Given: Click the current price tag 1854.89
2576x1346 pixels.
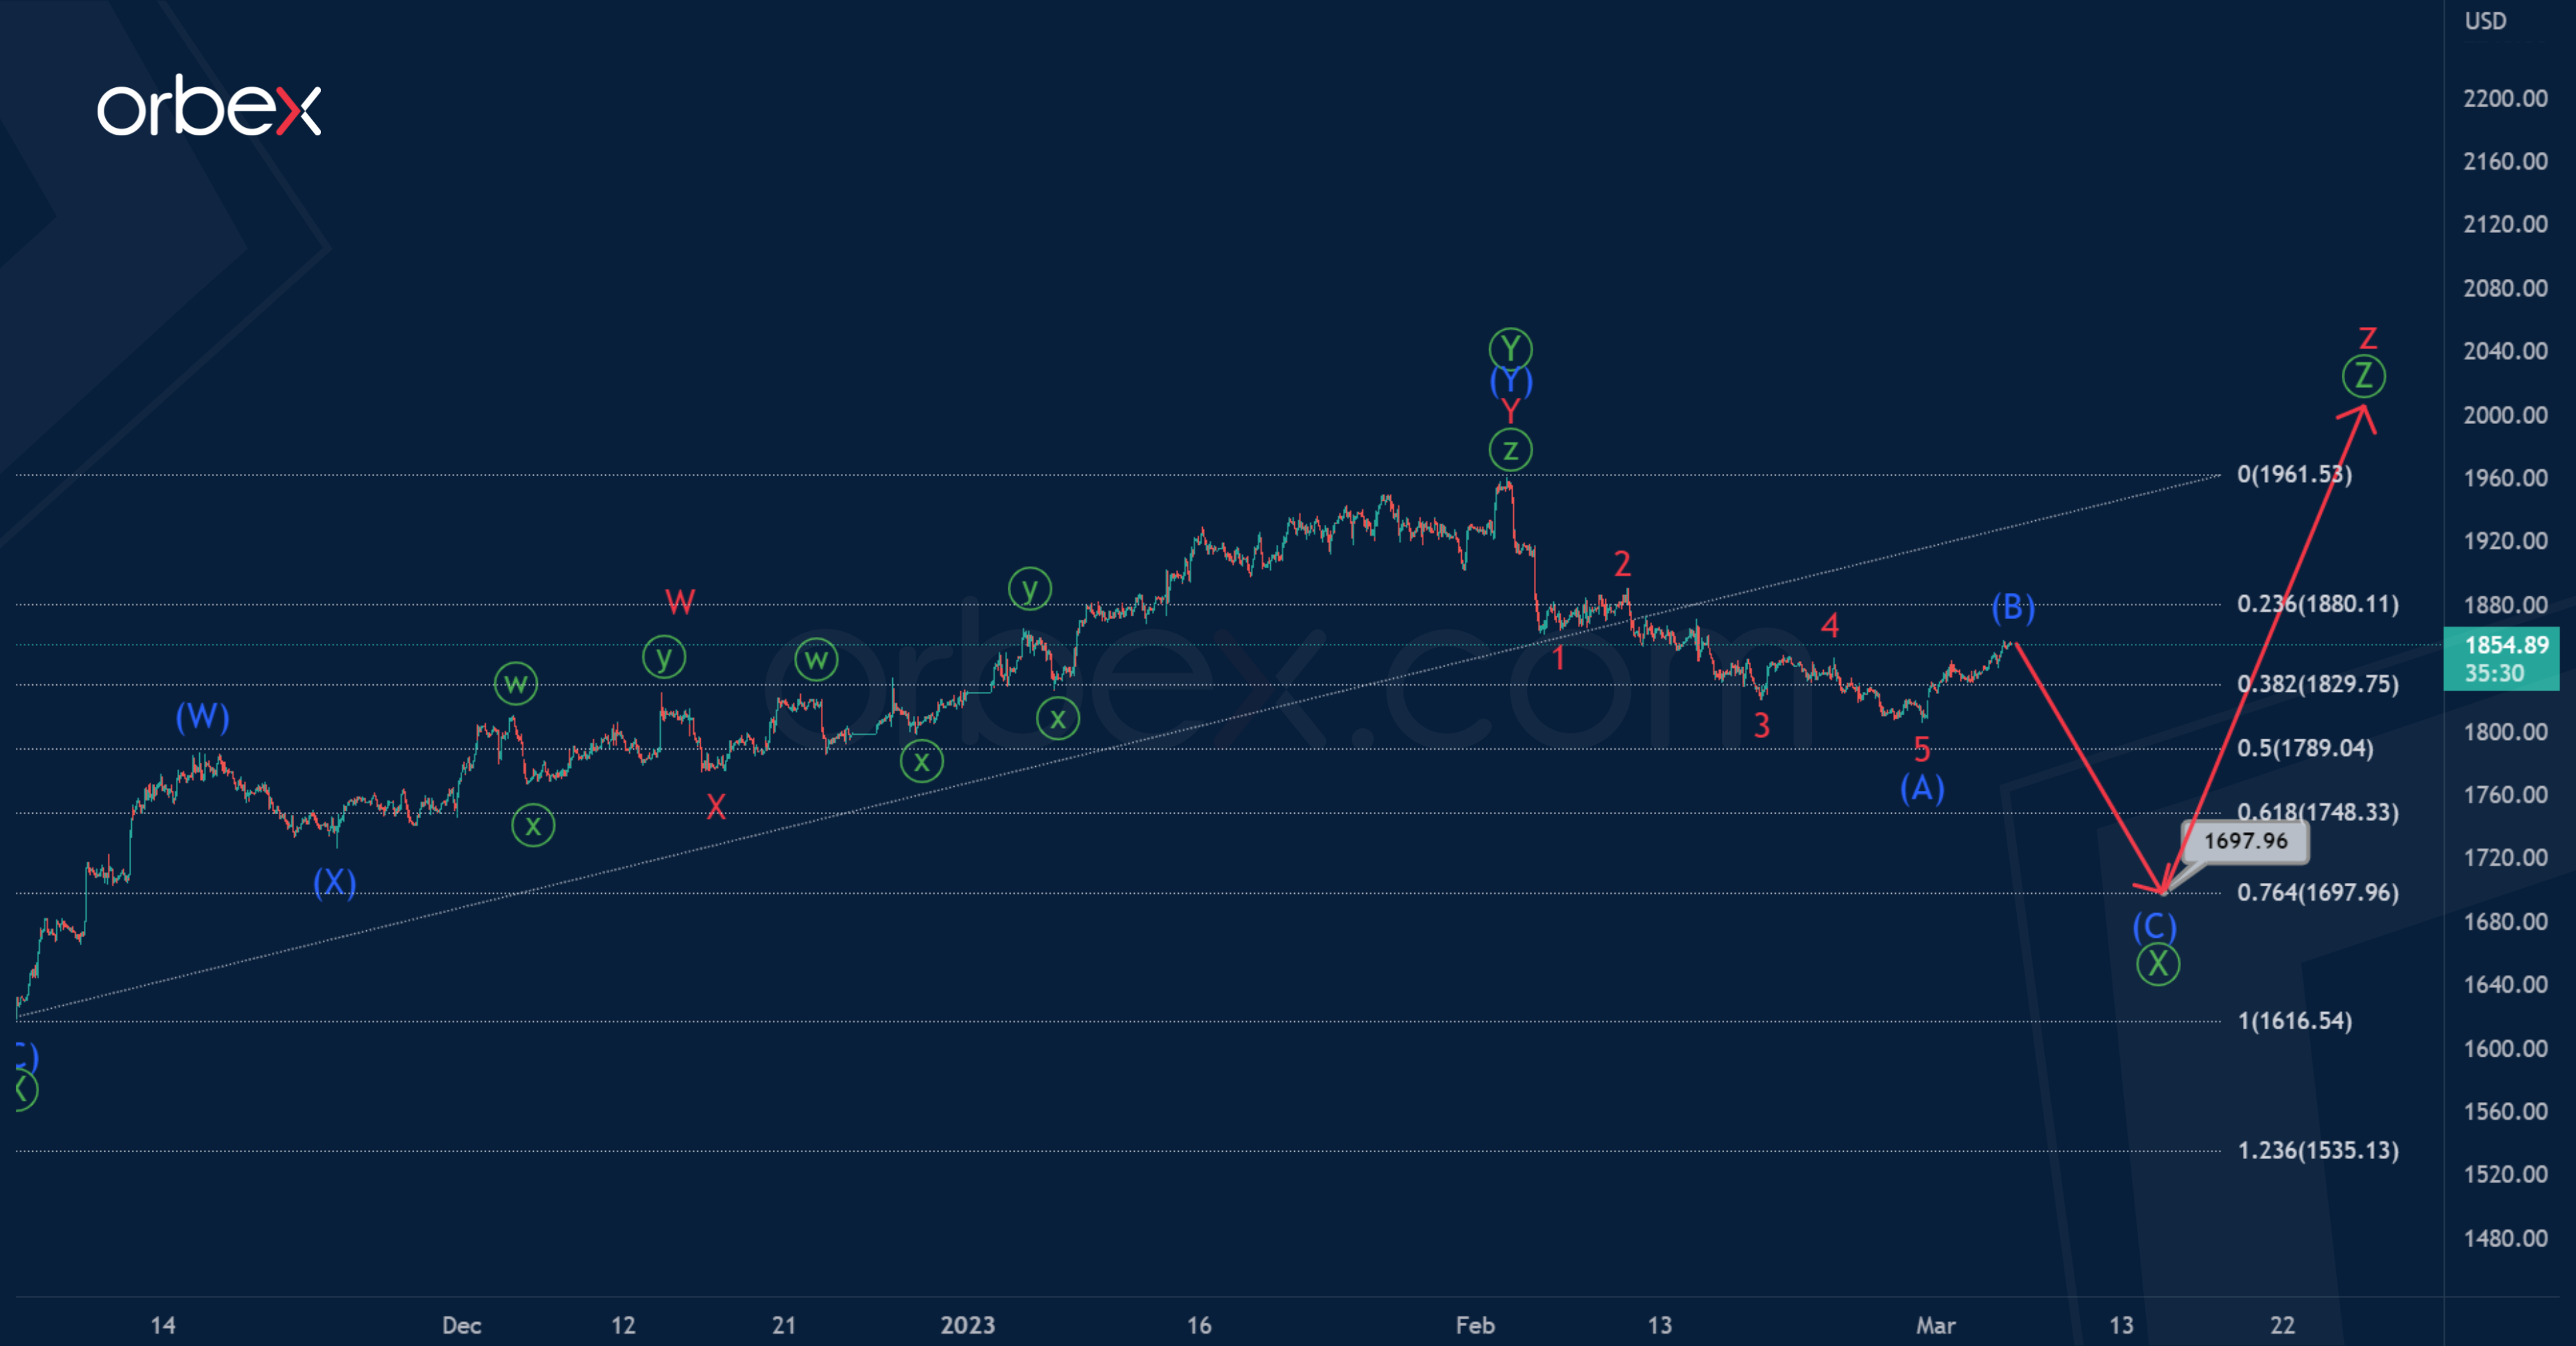Looking at the screenshot, I should pyautogui.click(x=2501, y=658).
